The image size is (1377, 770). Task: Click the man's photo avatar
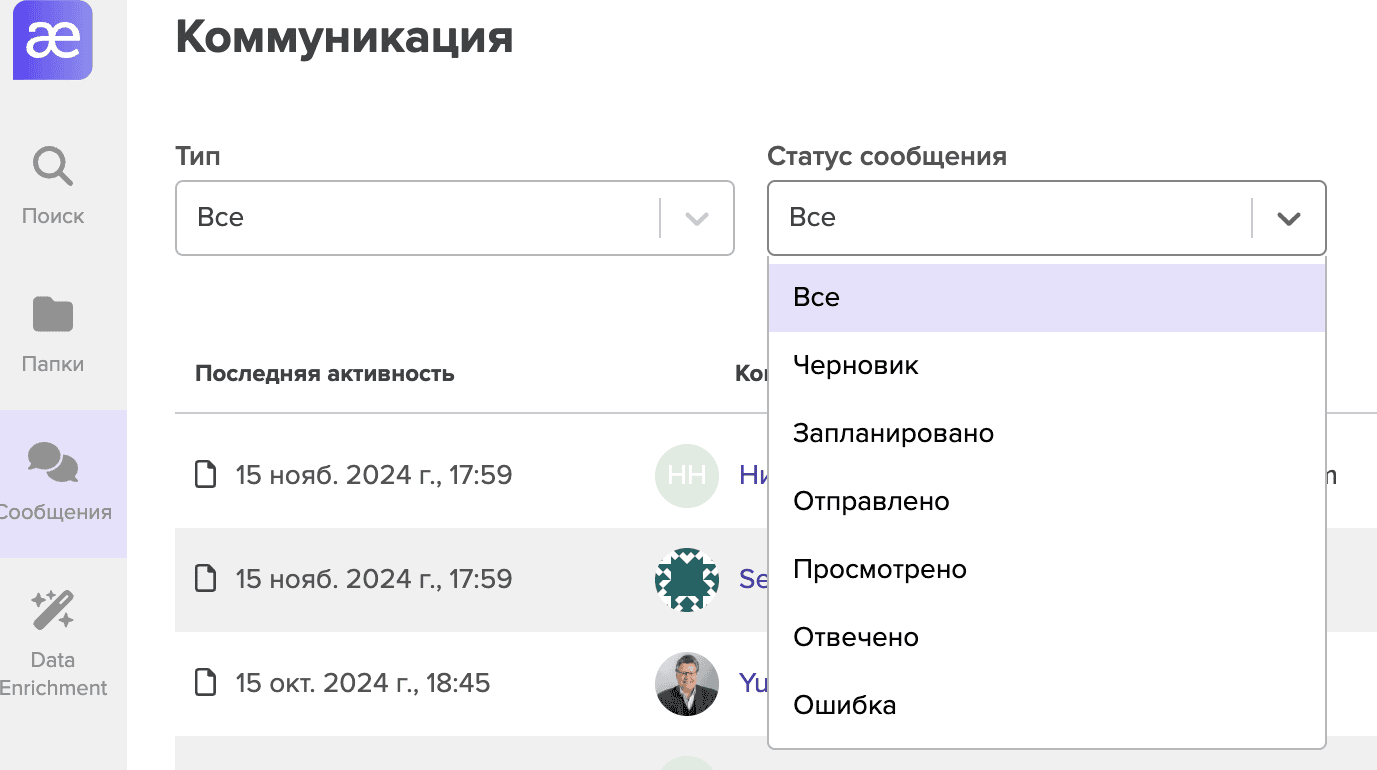(686, 683)
